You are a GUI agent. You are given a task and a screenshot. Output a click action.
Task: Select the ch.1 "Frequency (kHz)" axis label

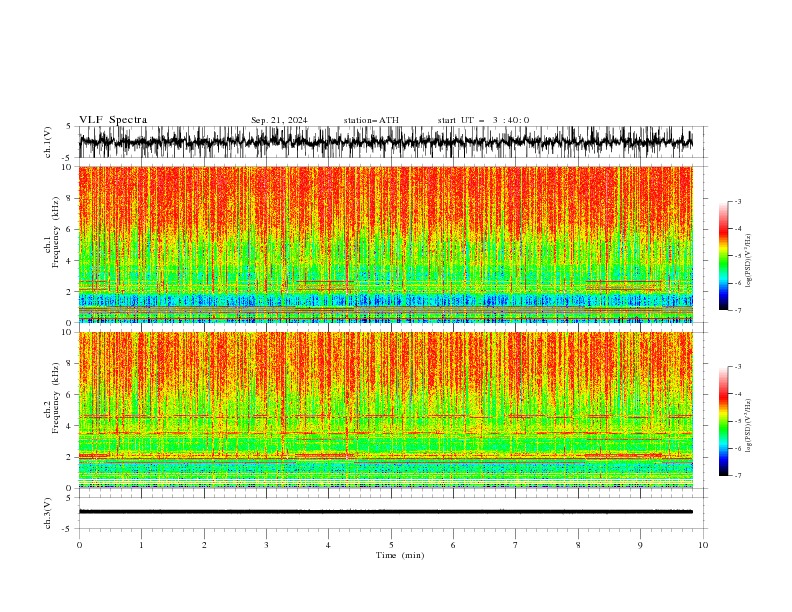point(56,233)
